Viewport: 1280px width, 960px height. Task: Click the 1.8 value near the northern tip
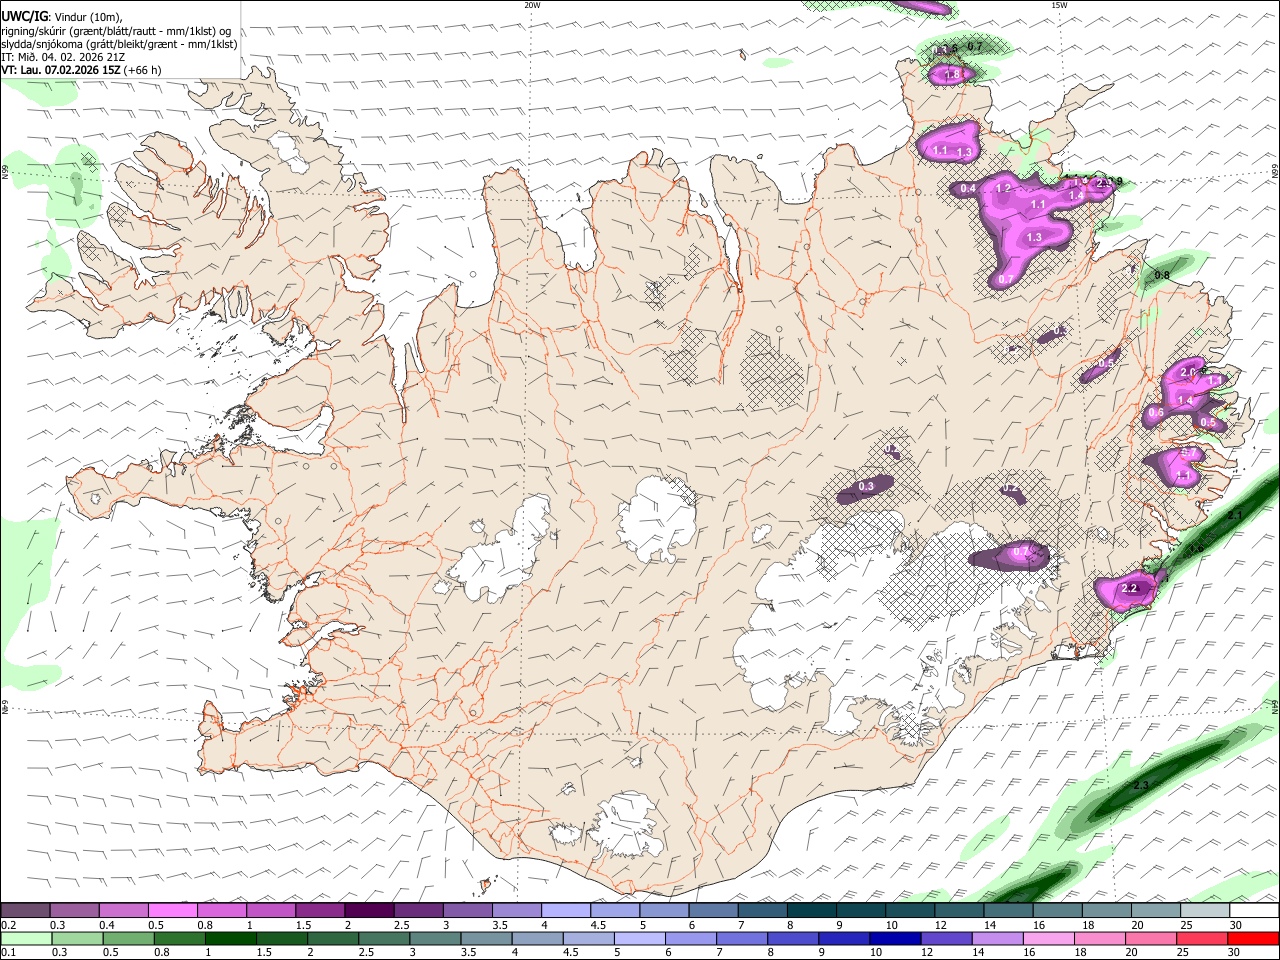tap(952, 74)
